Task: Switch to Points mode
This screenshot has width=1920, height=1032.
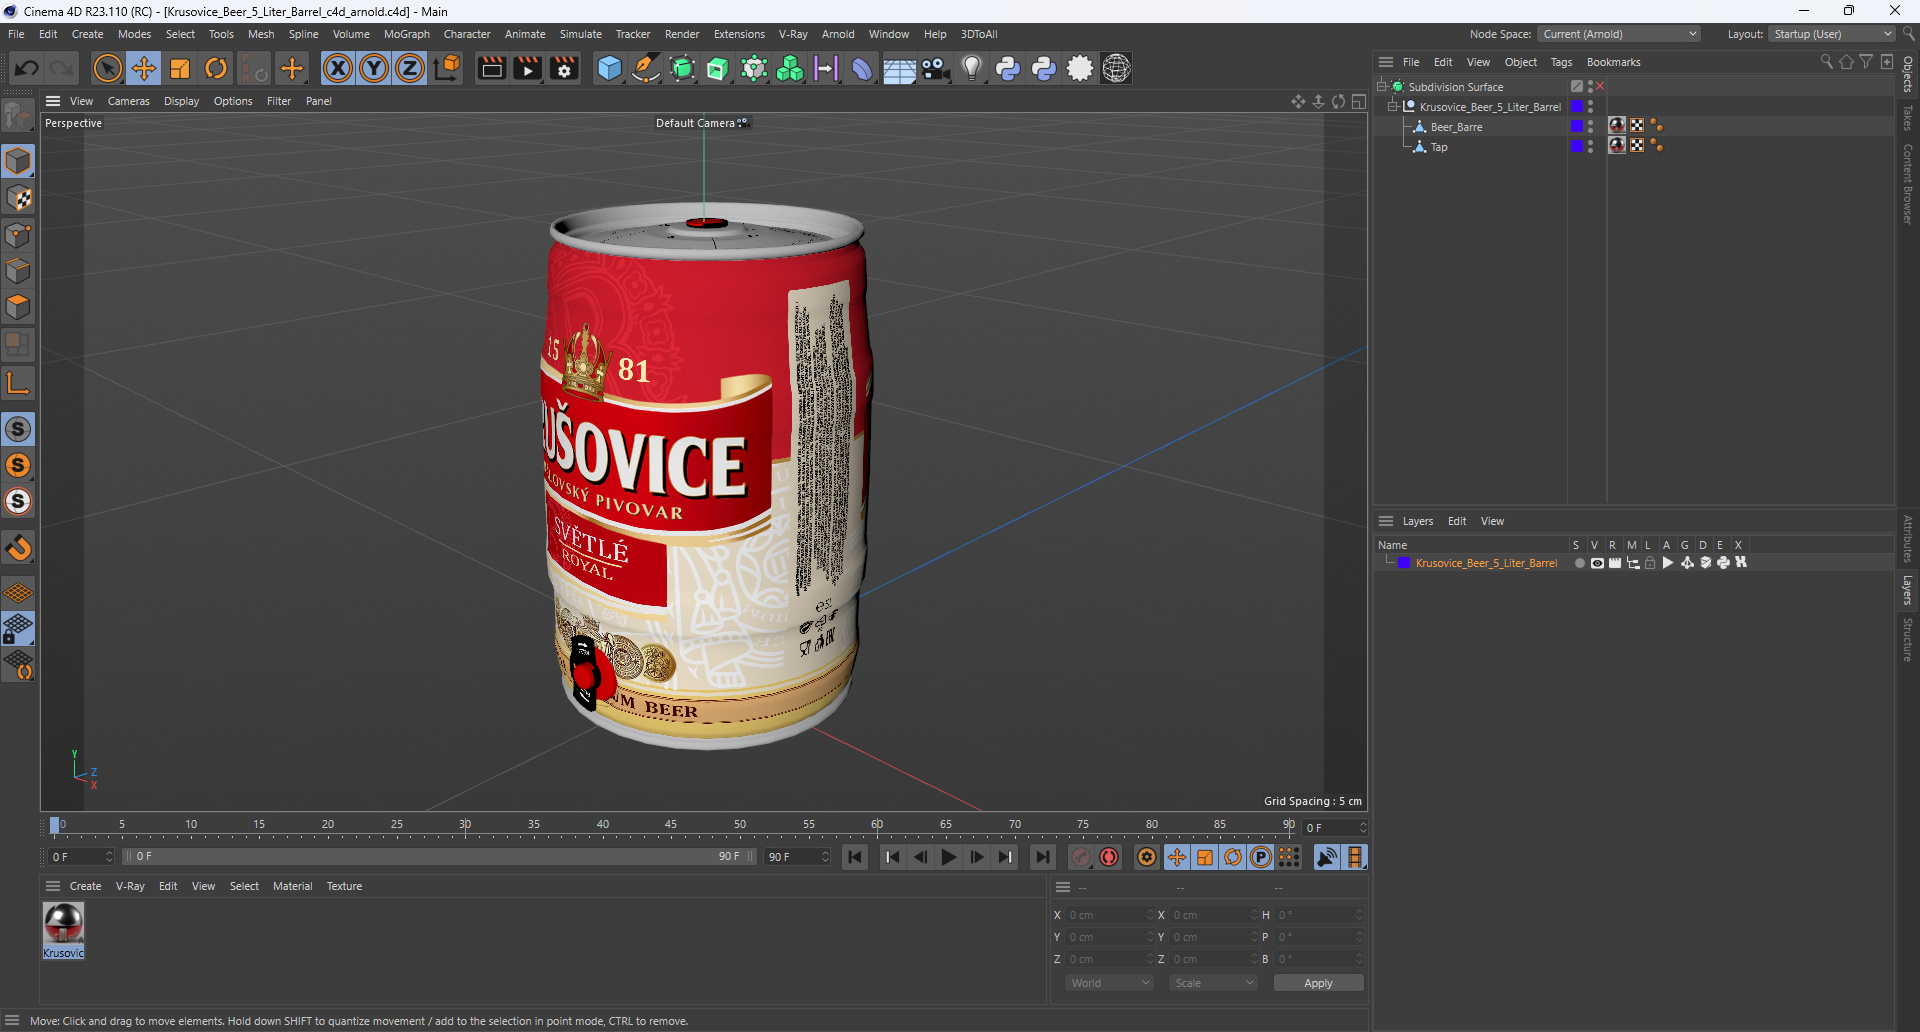Action: 18,235
